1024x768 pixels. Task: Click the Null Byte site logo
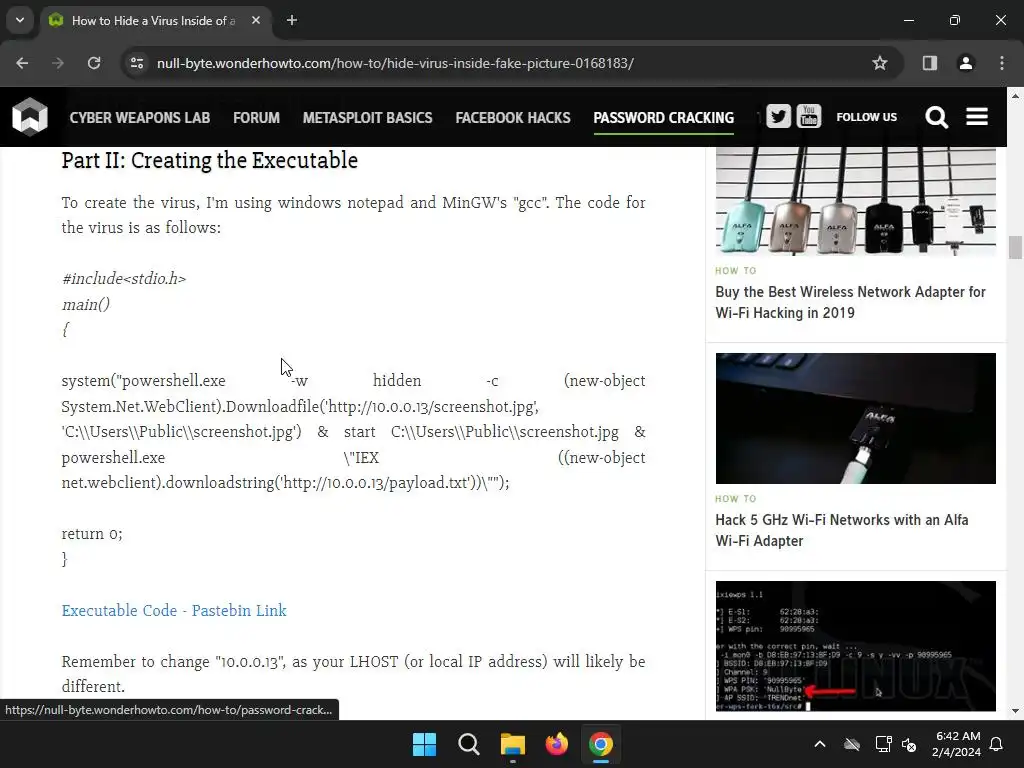[30, 117]
